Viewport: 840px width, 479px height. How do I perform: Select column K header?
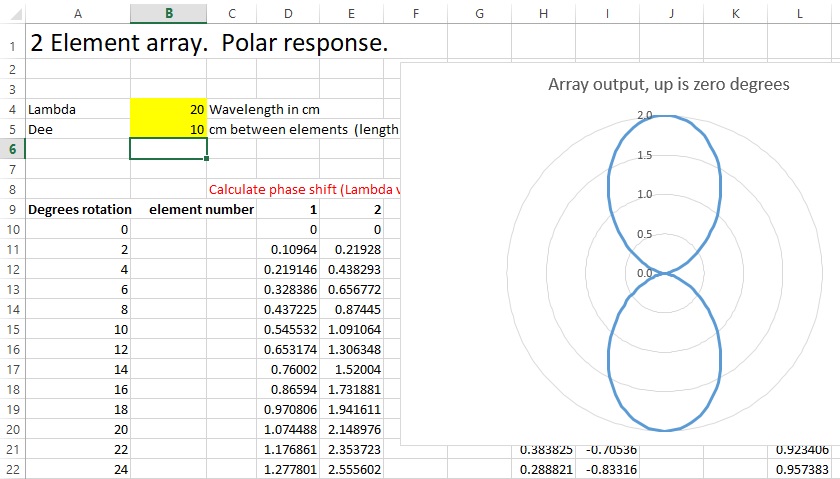point(736,14)
